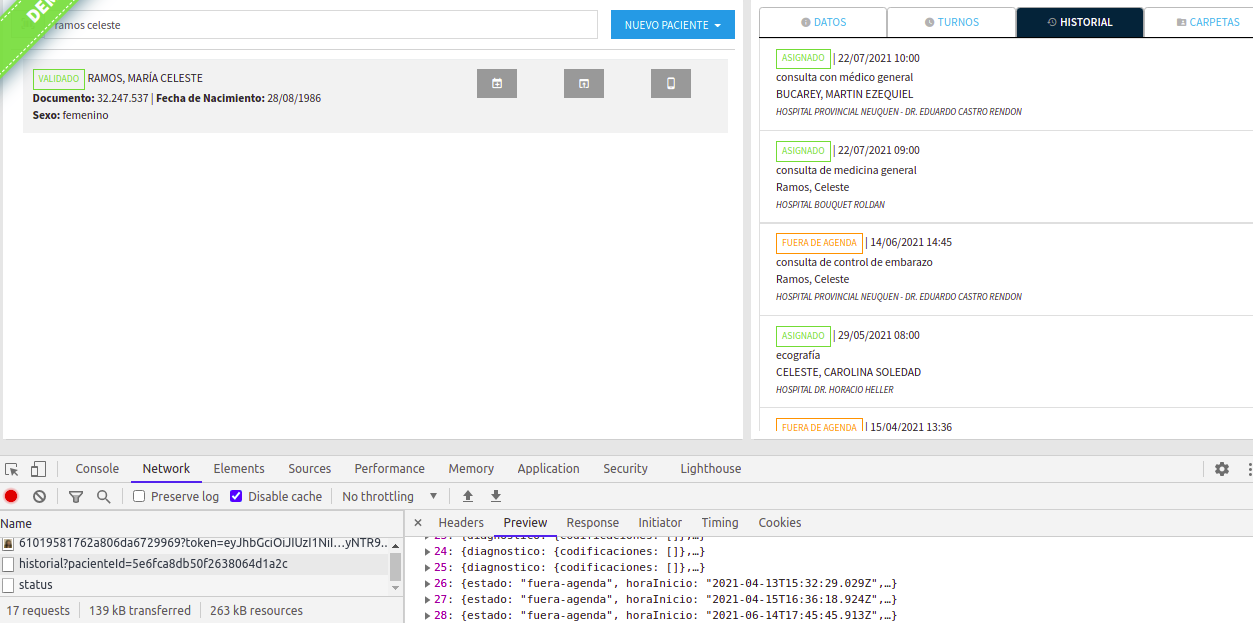Open the Memory DevTools tab

[471, 469]
